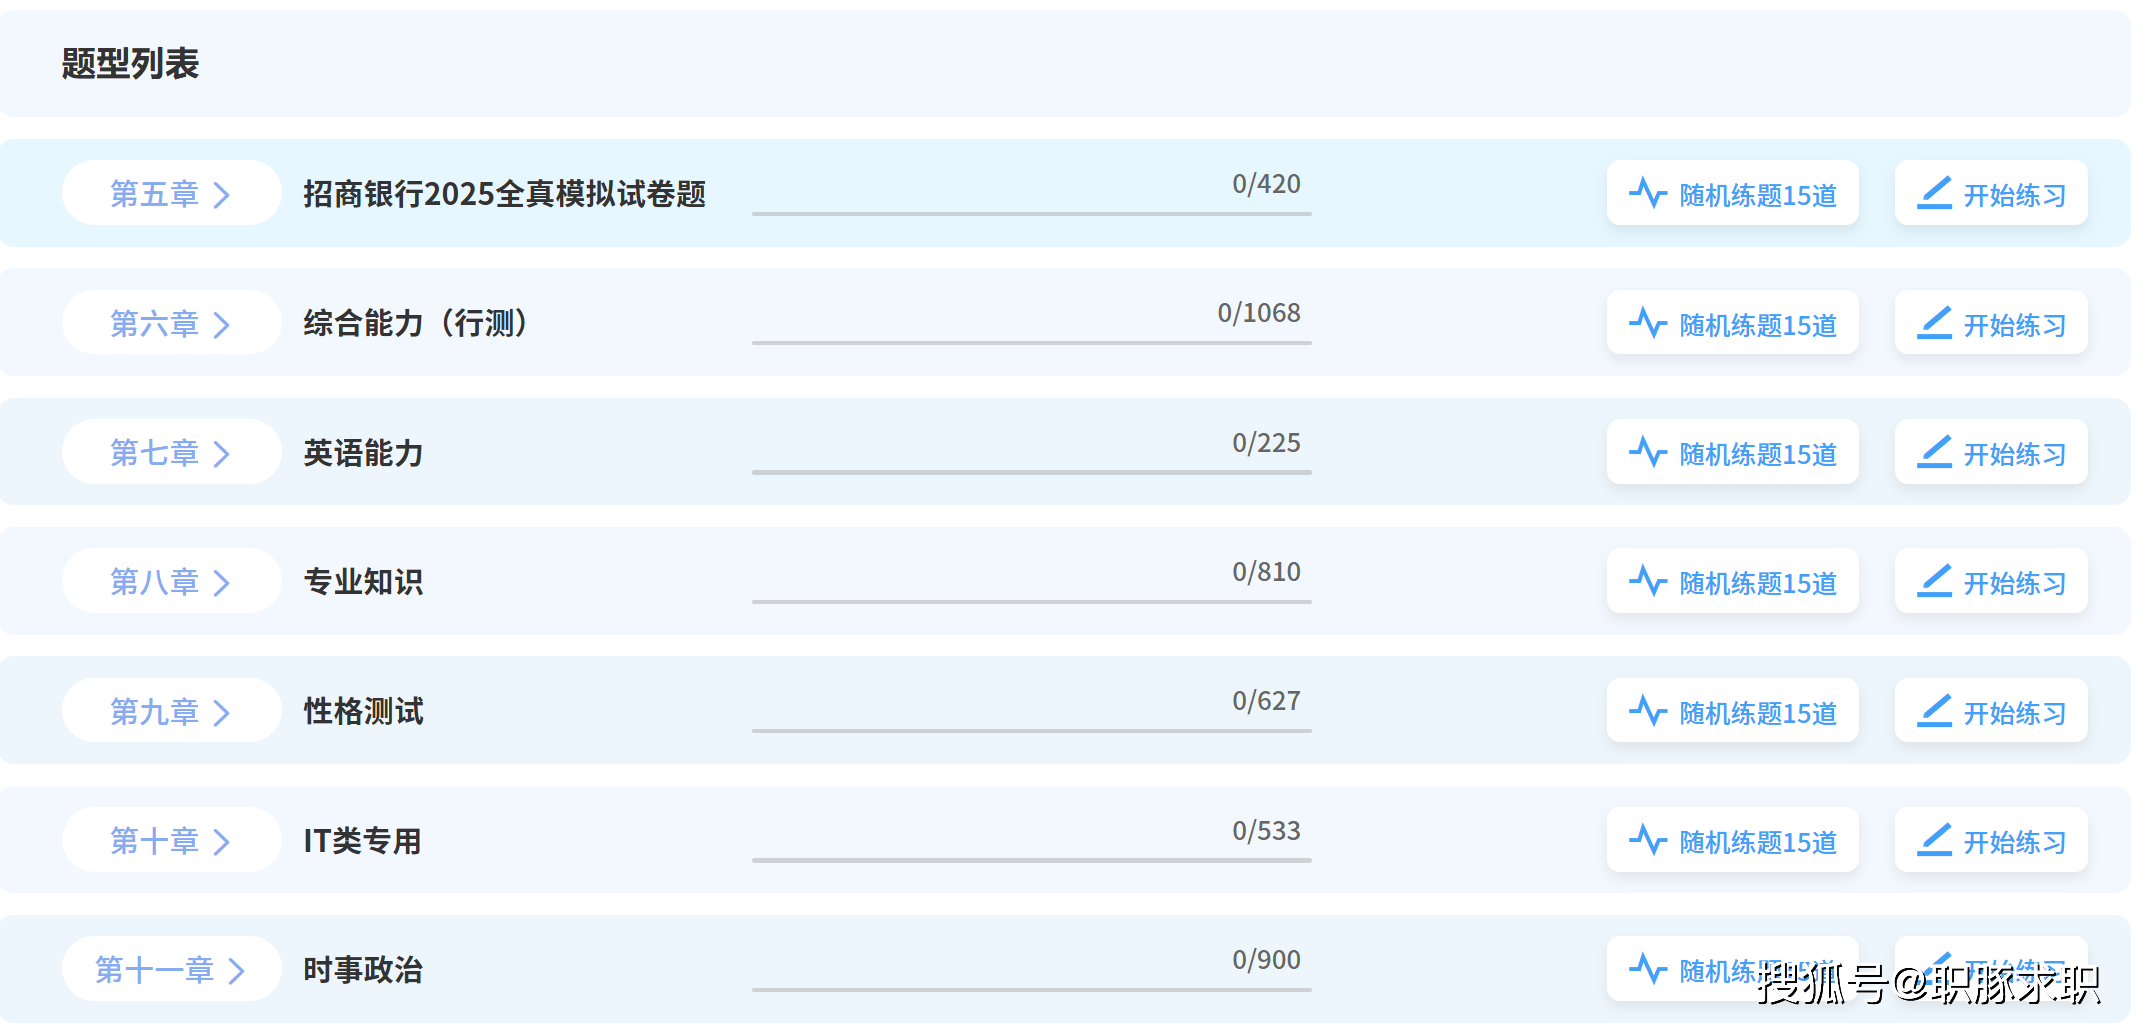
Task: Click the pencil icon in 招商银行2025全真模拟试卷题 row
Action: pyautogui.click(x=1934, y=193)
